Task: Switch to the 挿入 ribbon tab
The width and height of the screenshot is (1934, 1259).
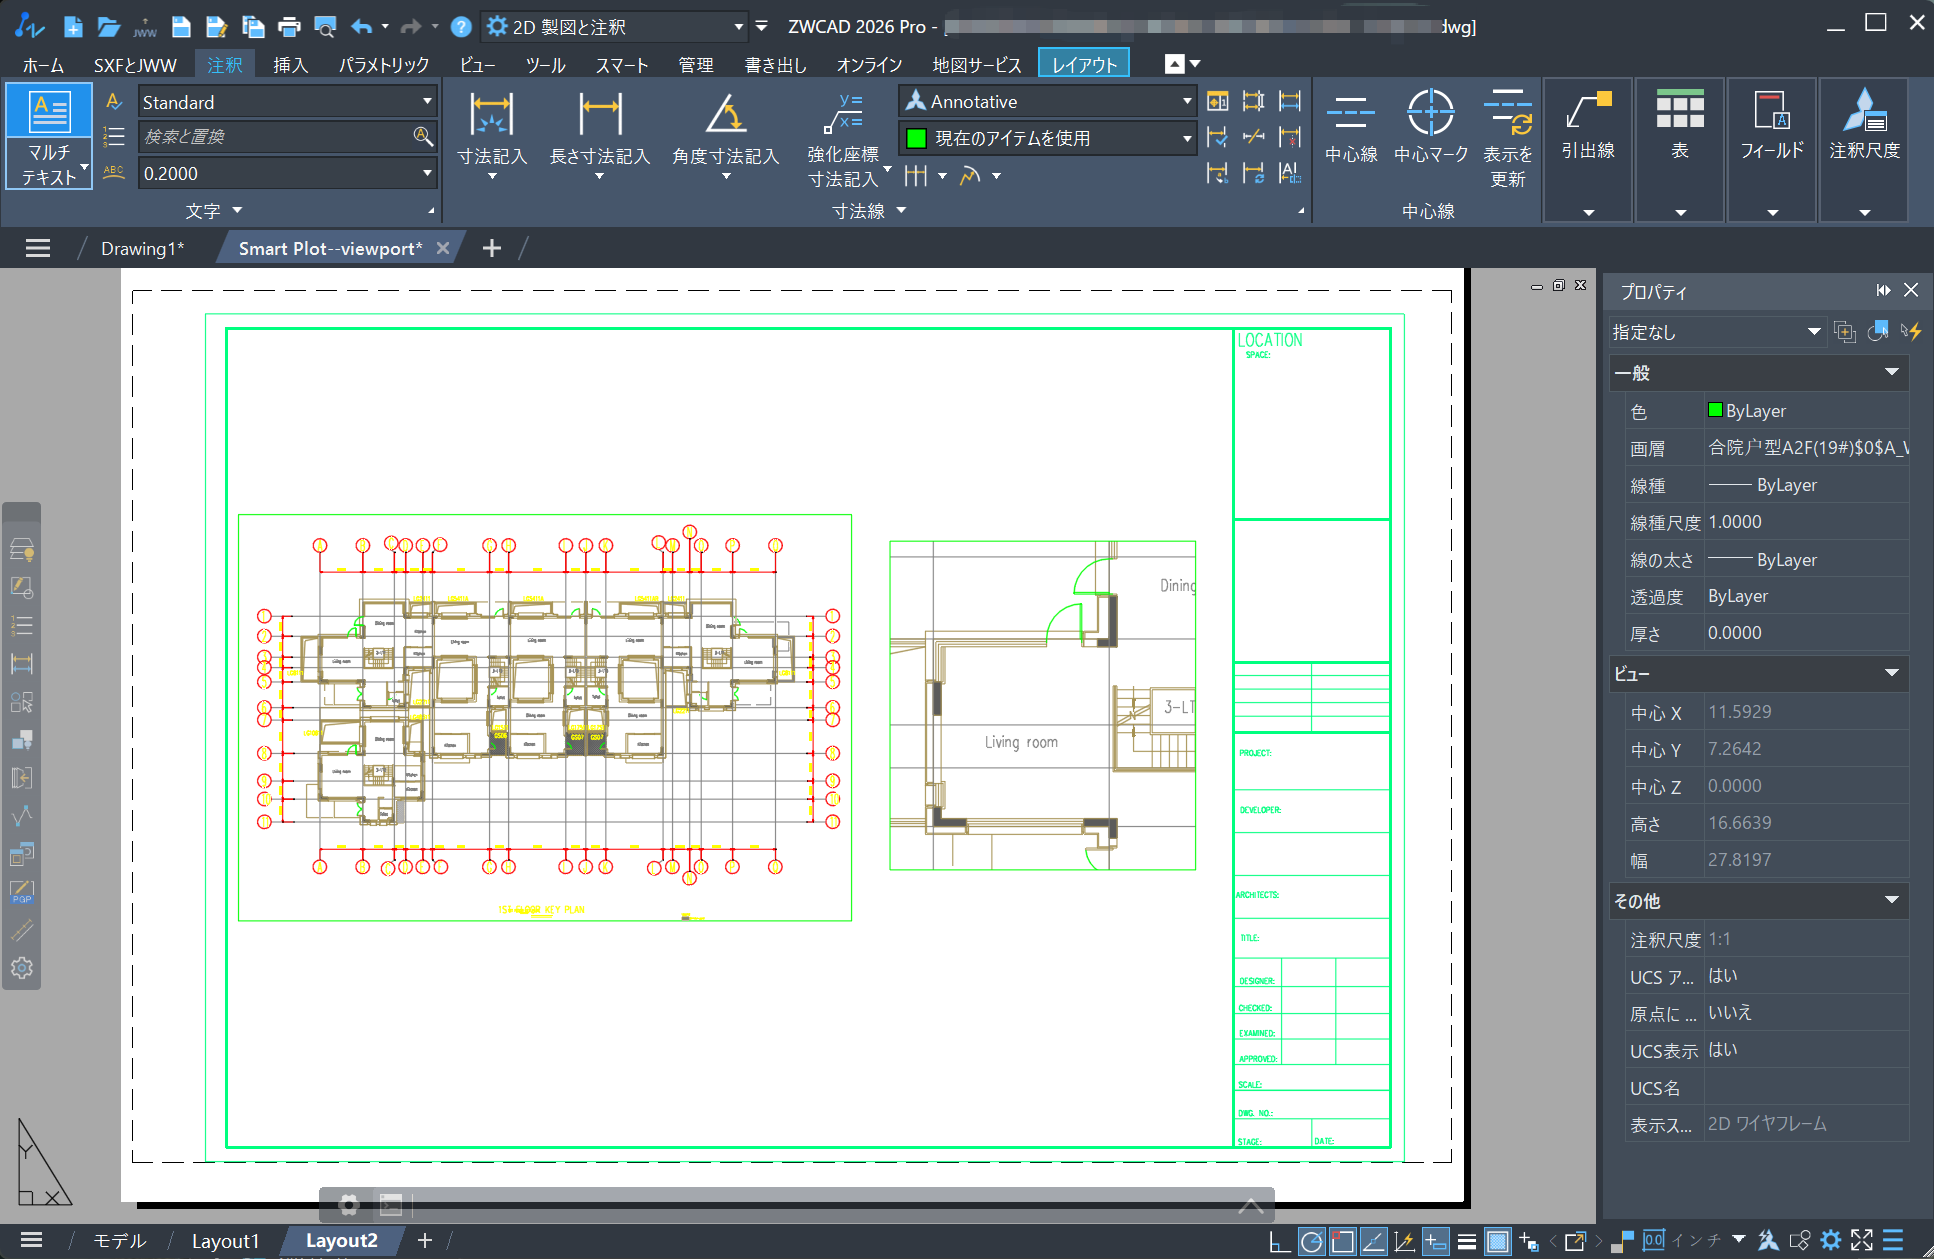Action: (290, 65)
